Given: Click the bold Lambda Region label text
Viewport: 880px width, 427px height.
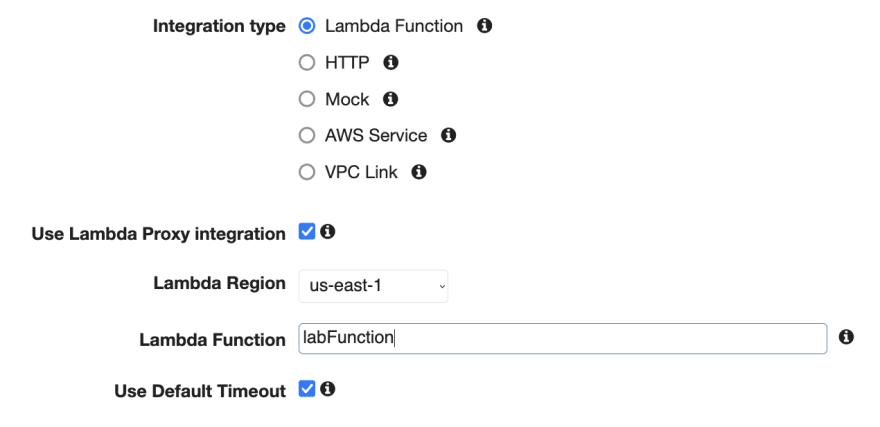Looking at the screenshot, I should coord(219,283).
